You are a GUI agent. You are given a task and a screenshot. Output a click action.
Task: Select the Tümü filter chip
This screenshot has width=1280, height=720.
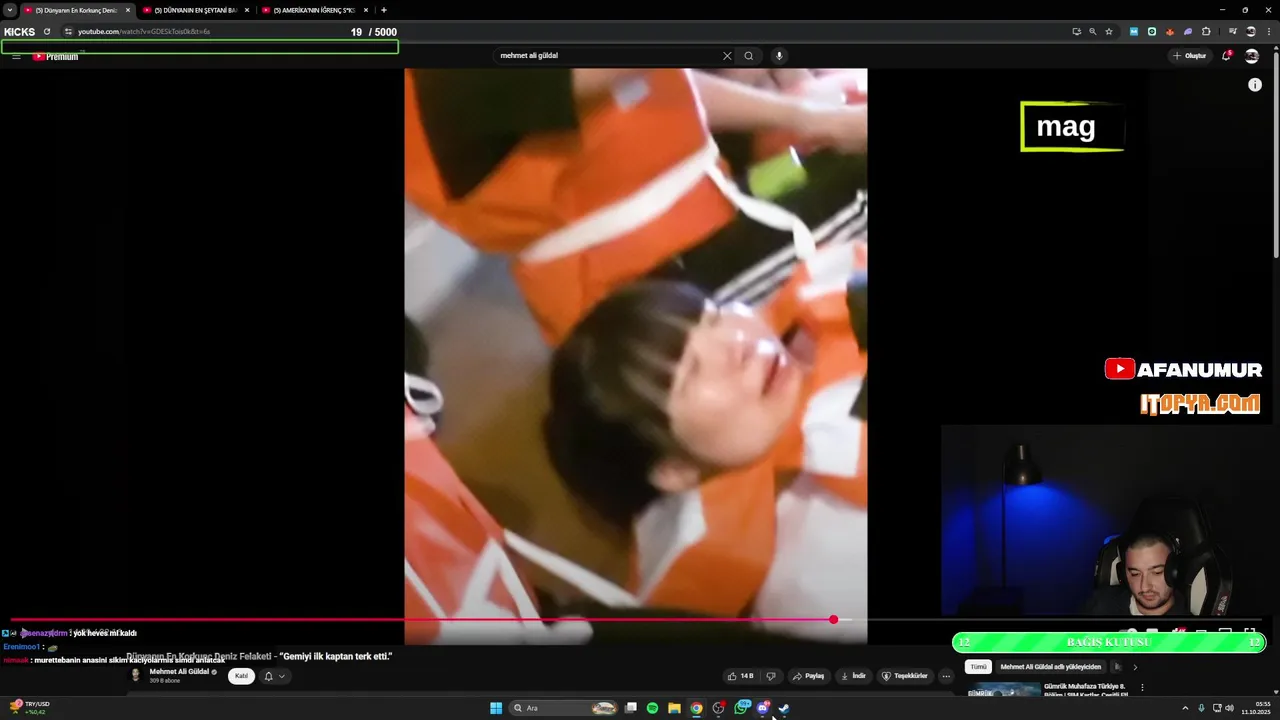coord(979,667)
